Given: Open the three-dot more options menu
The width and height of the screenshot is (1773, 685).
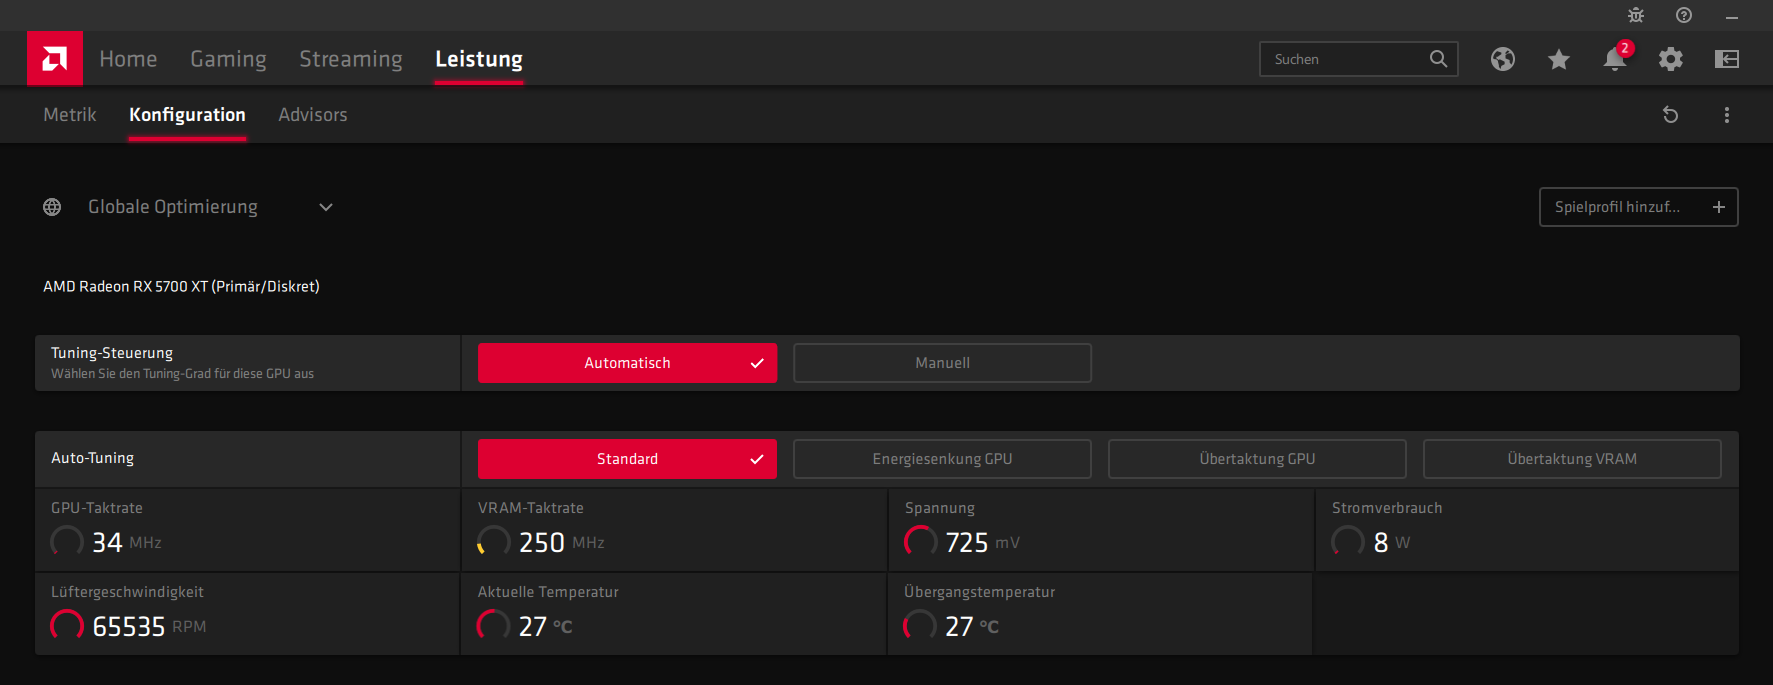Looking at the screenshot, I should 1727,115.
